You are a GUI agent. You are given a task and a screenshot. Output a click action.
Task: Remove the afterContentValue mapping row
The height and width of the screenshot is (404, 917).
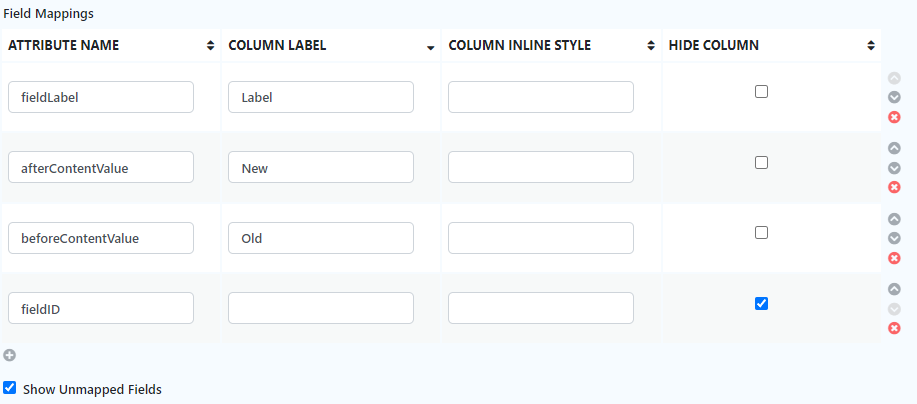point(894,187)
